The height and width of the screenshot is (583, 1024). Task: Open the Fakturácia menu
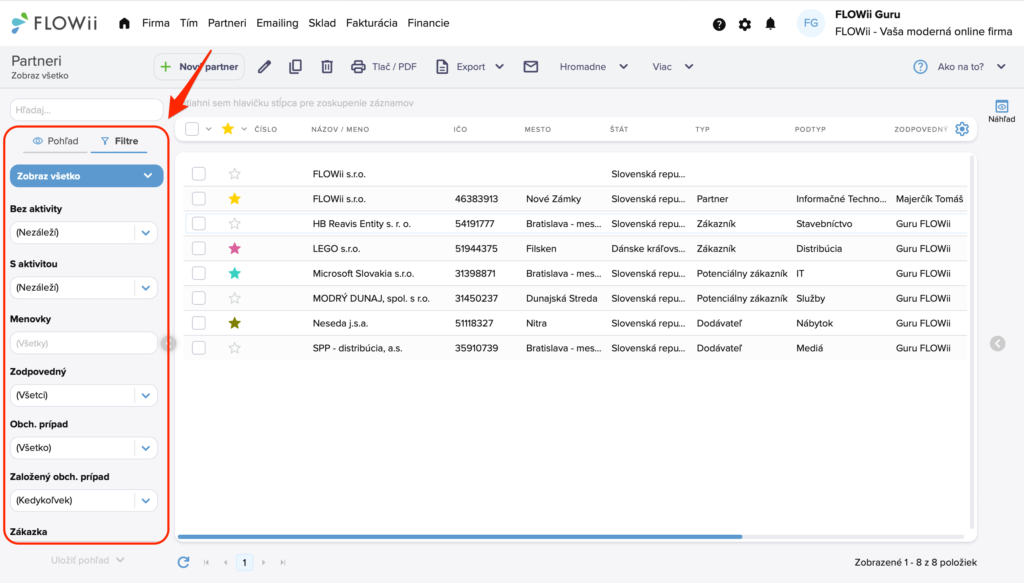[372, 24]
